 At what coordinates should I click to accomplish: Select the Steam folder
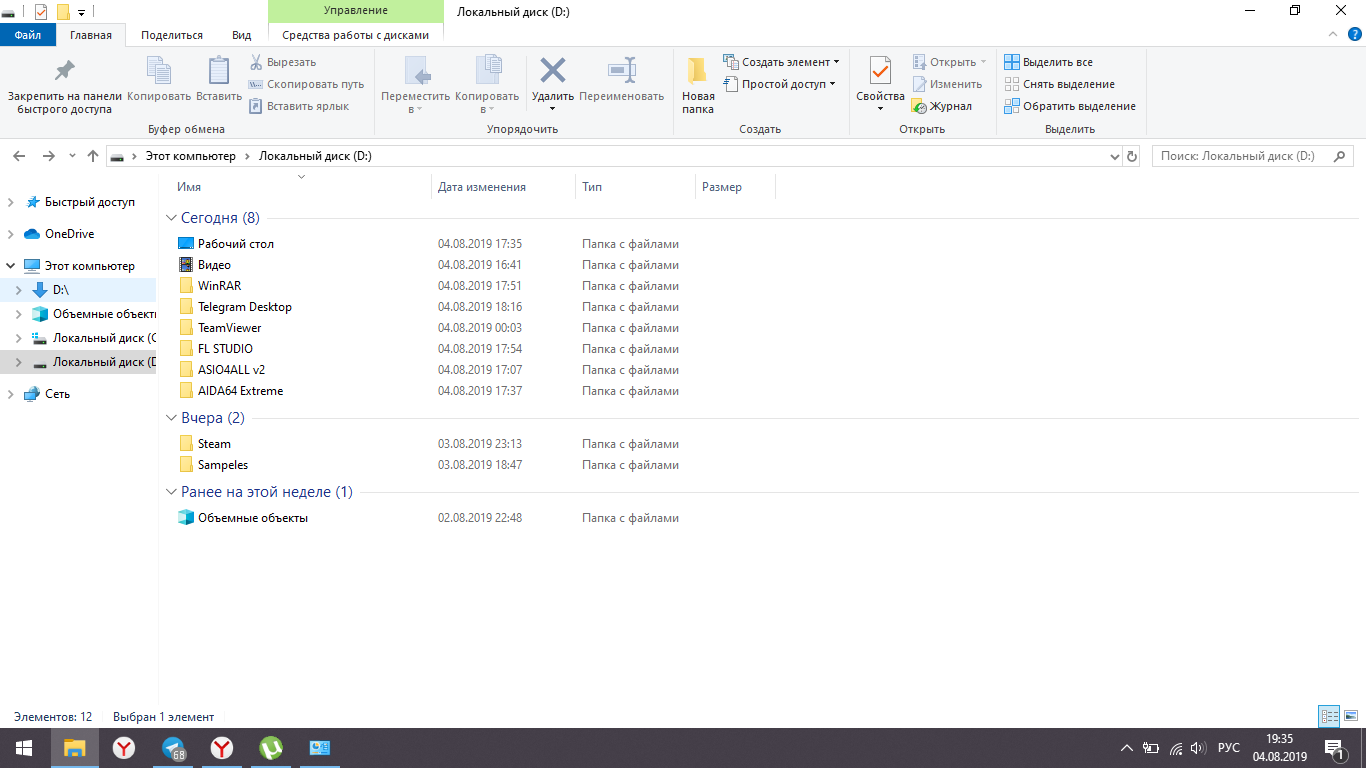[214, 444]
